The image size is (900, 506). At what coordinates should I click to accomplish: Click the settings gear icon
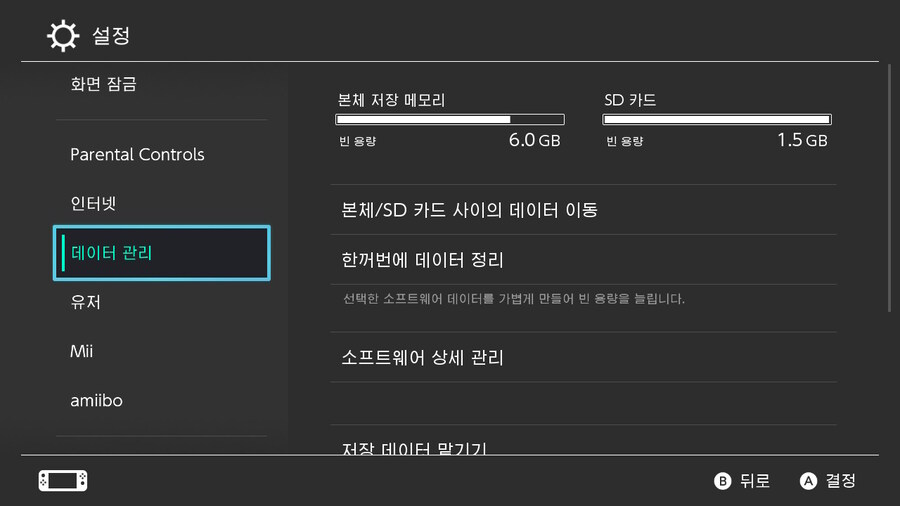coord(62,36)
